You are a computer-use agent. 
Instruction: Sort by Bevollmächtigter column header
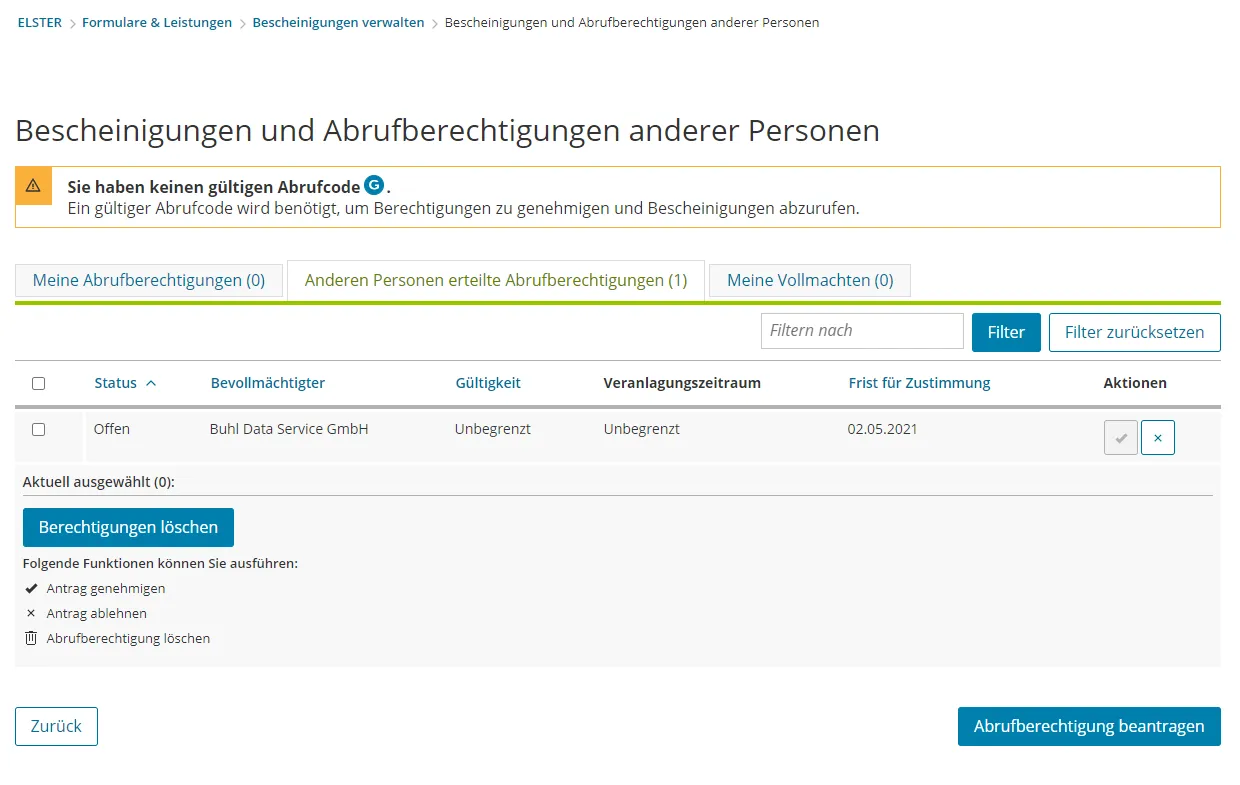point(267,383)
